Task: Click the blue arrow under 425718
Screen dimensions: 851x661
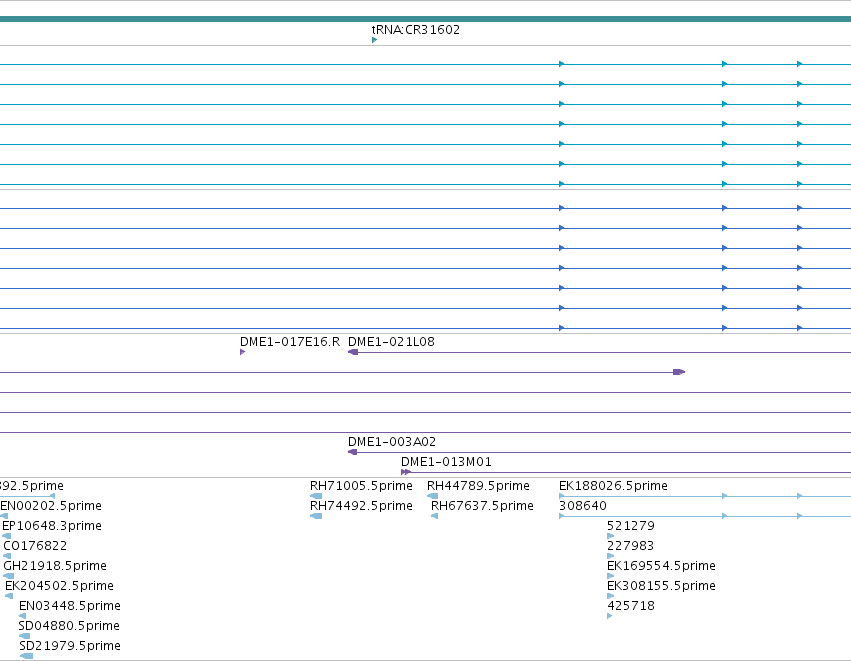Action: [610, 616]
